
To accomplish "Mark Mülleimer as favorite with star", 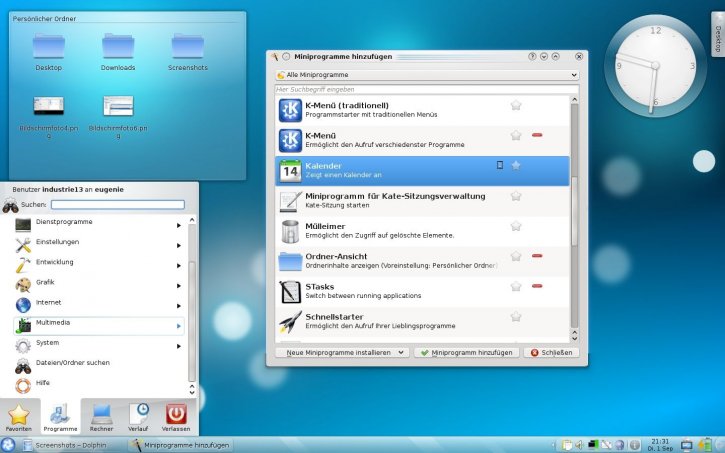I will coord(516,226).
